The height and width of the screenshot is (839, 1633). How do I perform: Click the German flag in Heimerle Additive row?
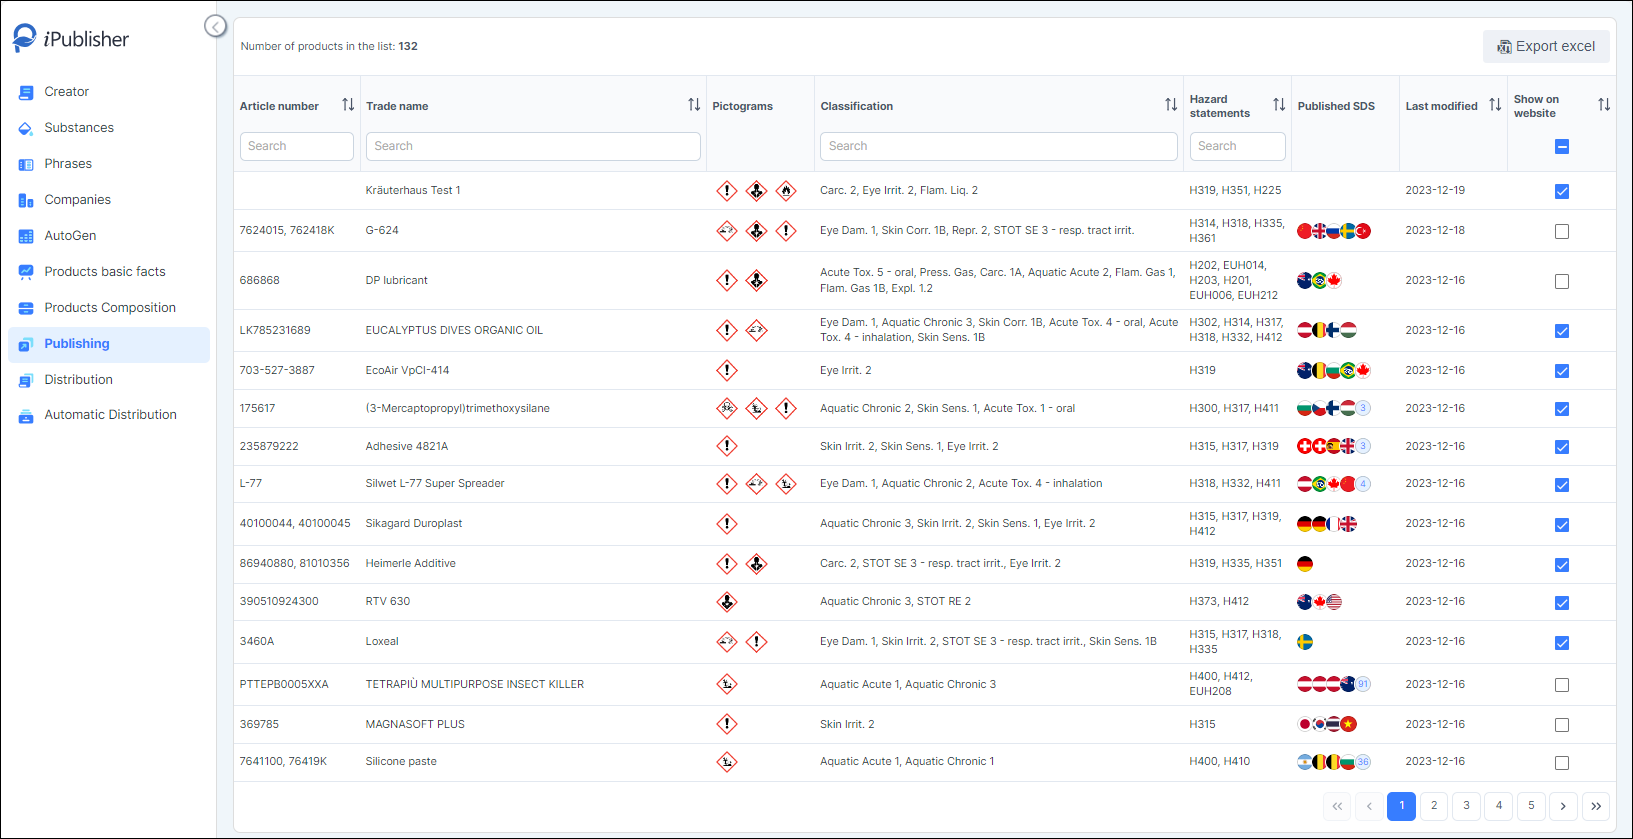pyautogui.click(x=1305, y=564)
